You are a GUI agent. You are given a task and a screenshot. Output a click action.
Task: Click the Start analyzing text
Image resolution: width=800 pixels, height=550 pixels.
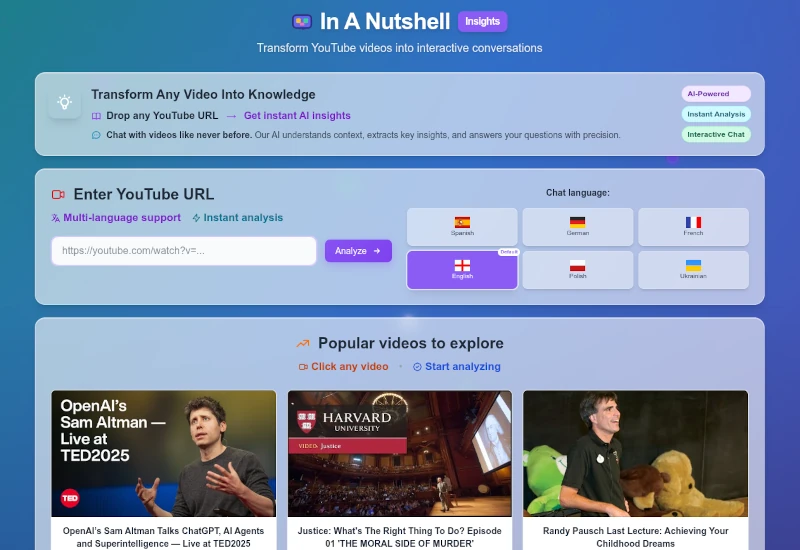tap(463, 367)
